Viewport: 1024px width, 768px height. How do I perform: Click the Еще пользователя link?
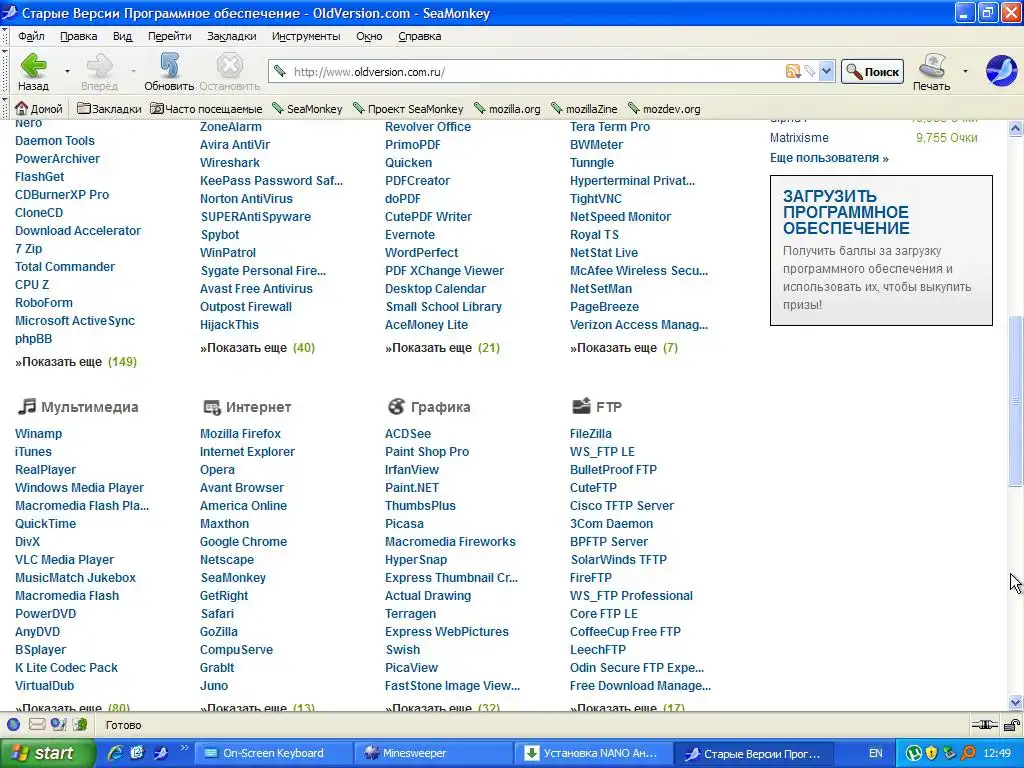tap(829, 157)
